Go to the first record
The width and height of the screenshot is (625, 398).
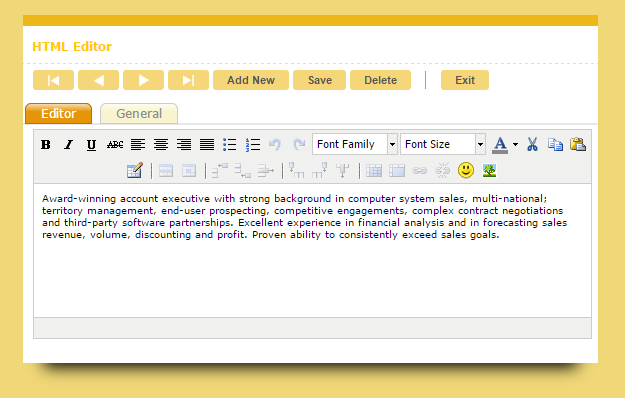tap(53, 80)
